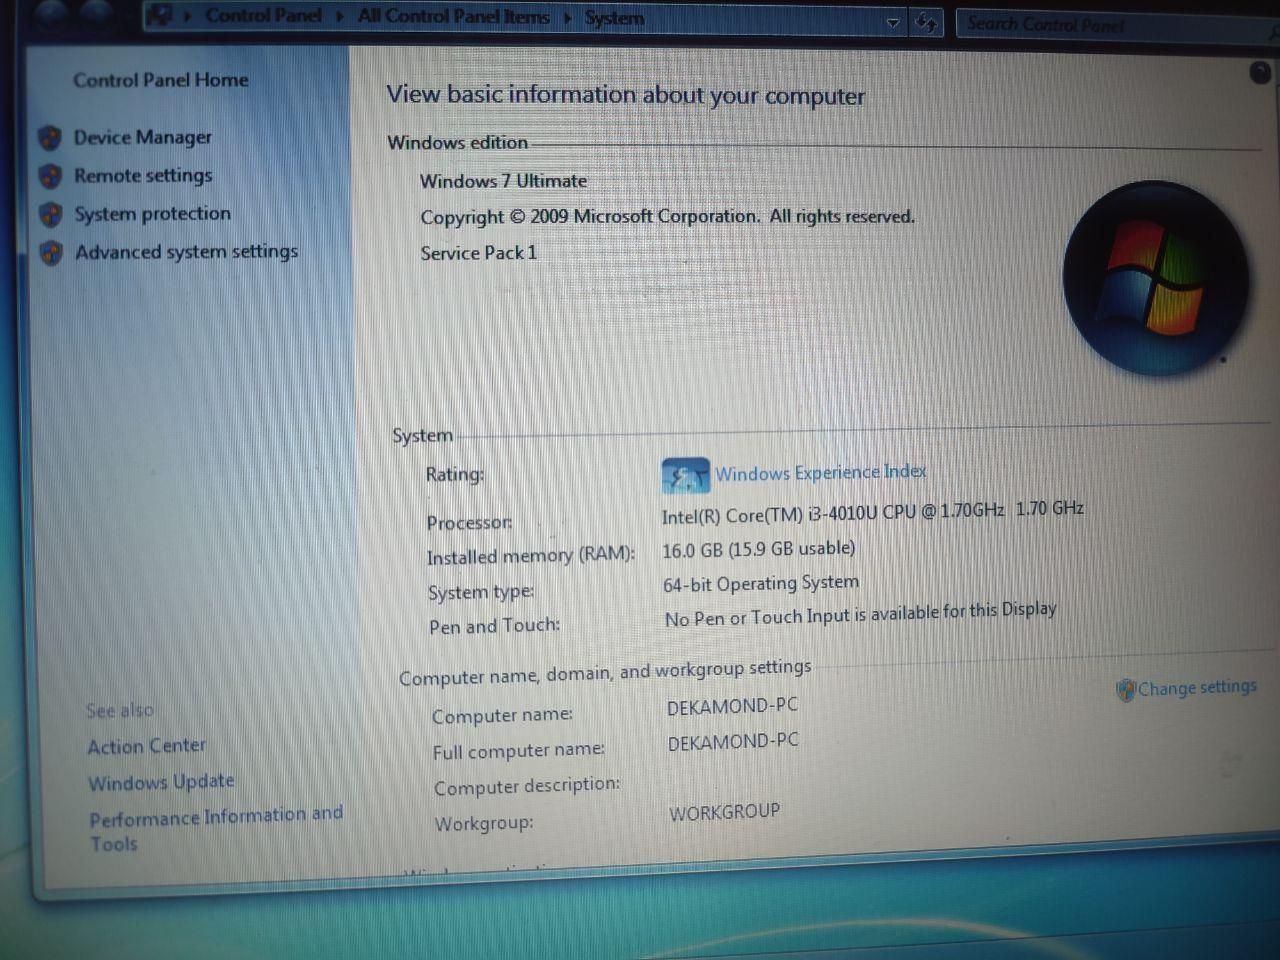Screen dimensions: 1280x960
Task: Select the No Pen or Touch Input text
Action: [x=860, y=614]
